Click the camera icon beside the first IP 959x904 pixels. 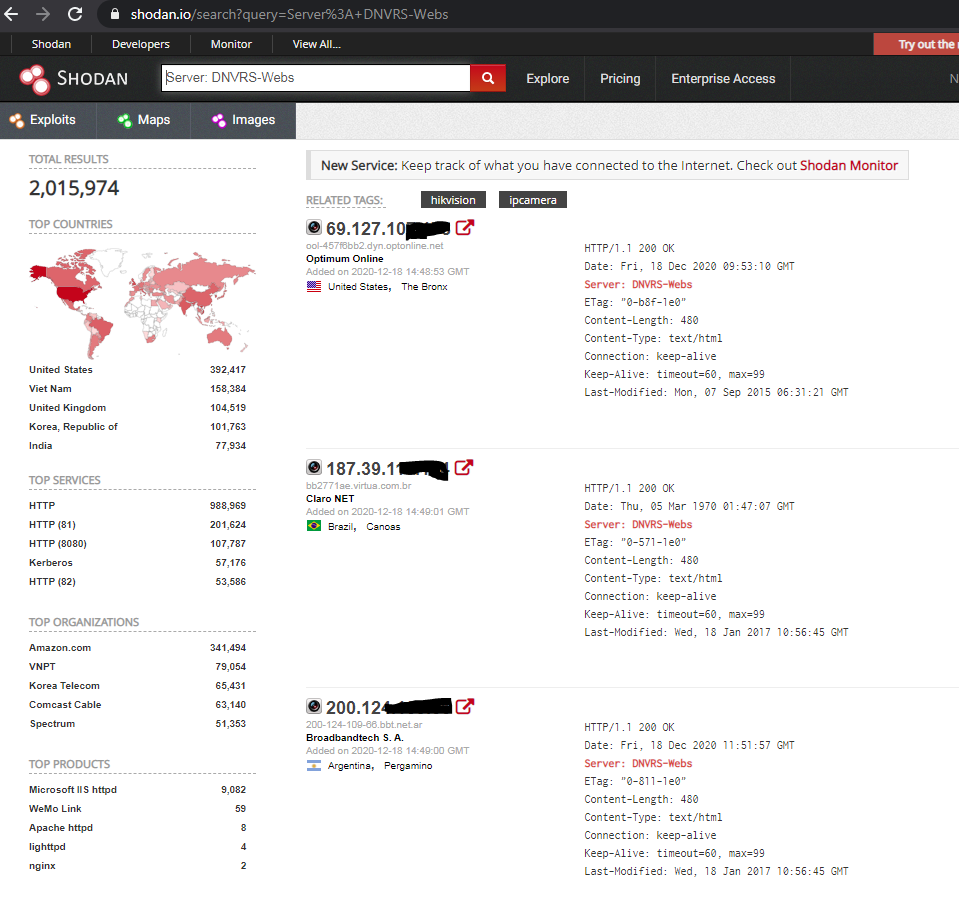[x=313, y=227]
